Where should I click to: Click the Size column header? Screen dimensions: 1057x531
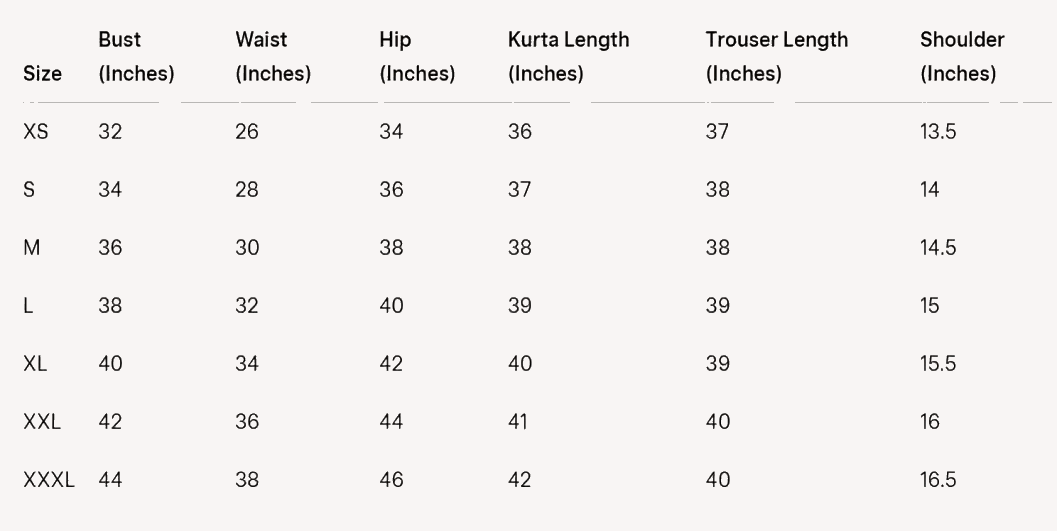pyautogui.click(x=42, y=74)
